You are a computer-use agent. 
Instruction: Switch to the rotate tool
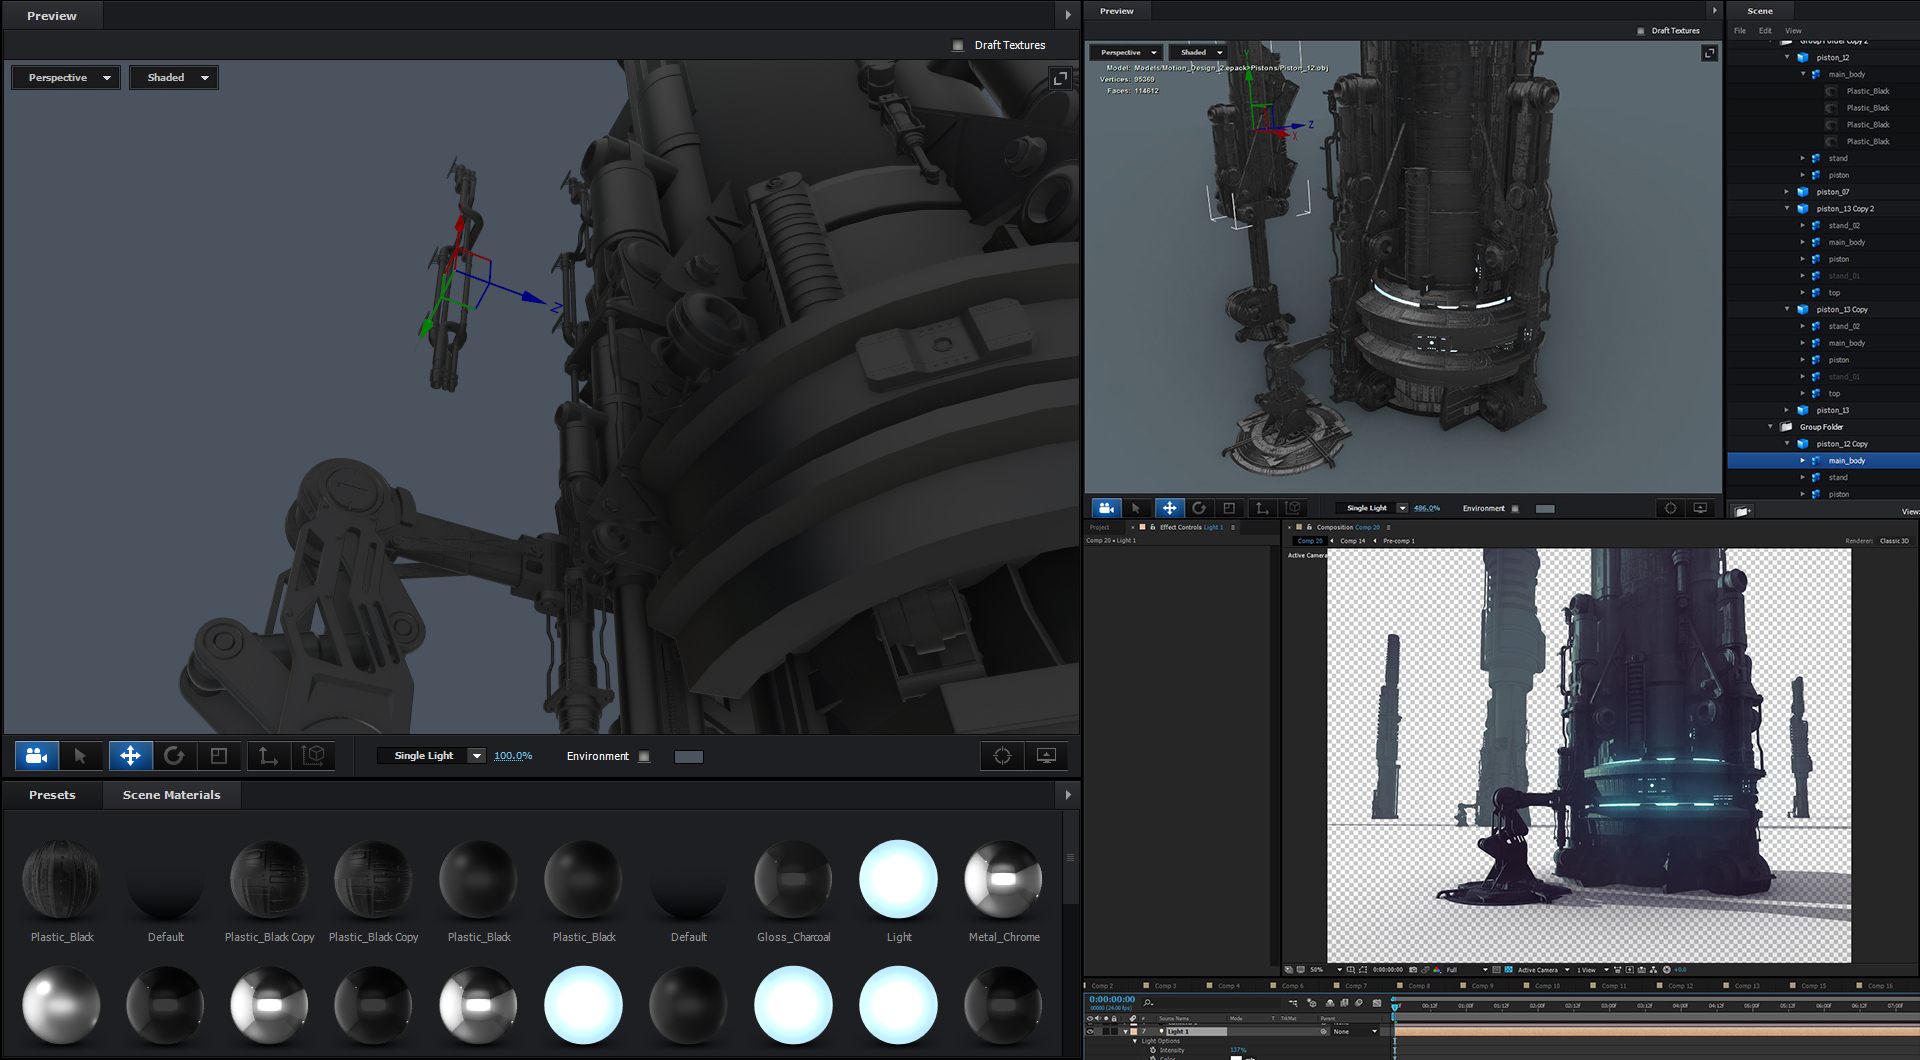[x=176, y=756]
